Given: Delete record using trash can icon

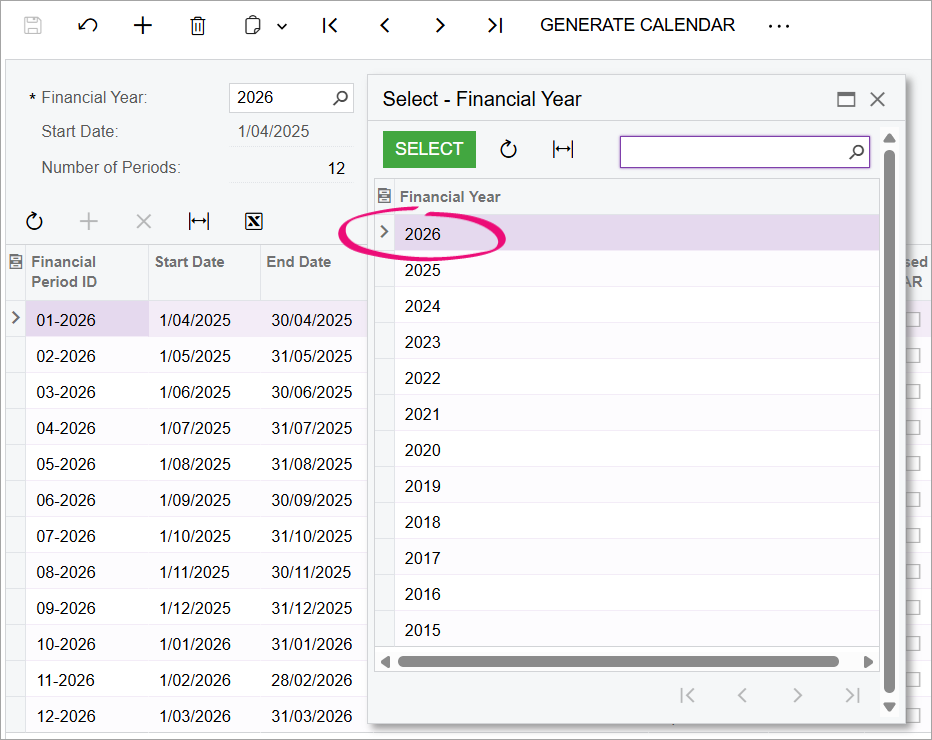Looking at the screenshot, I should tap(198, 26).
